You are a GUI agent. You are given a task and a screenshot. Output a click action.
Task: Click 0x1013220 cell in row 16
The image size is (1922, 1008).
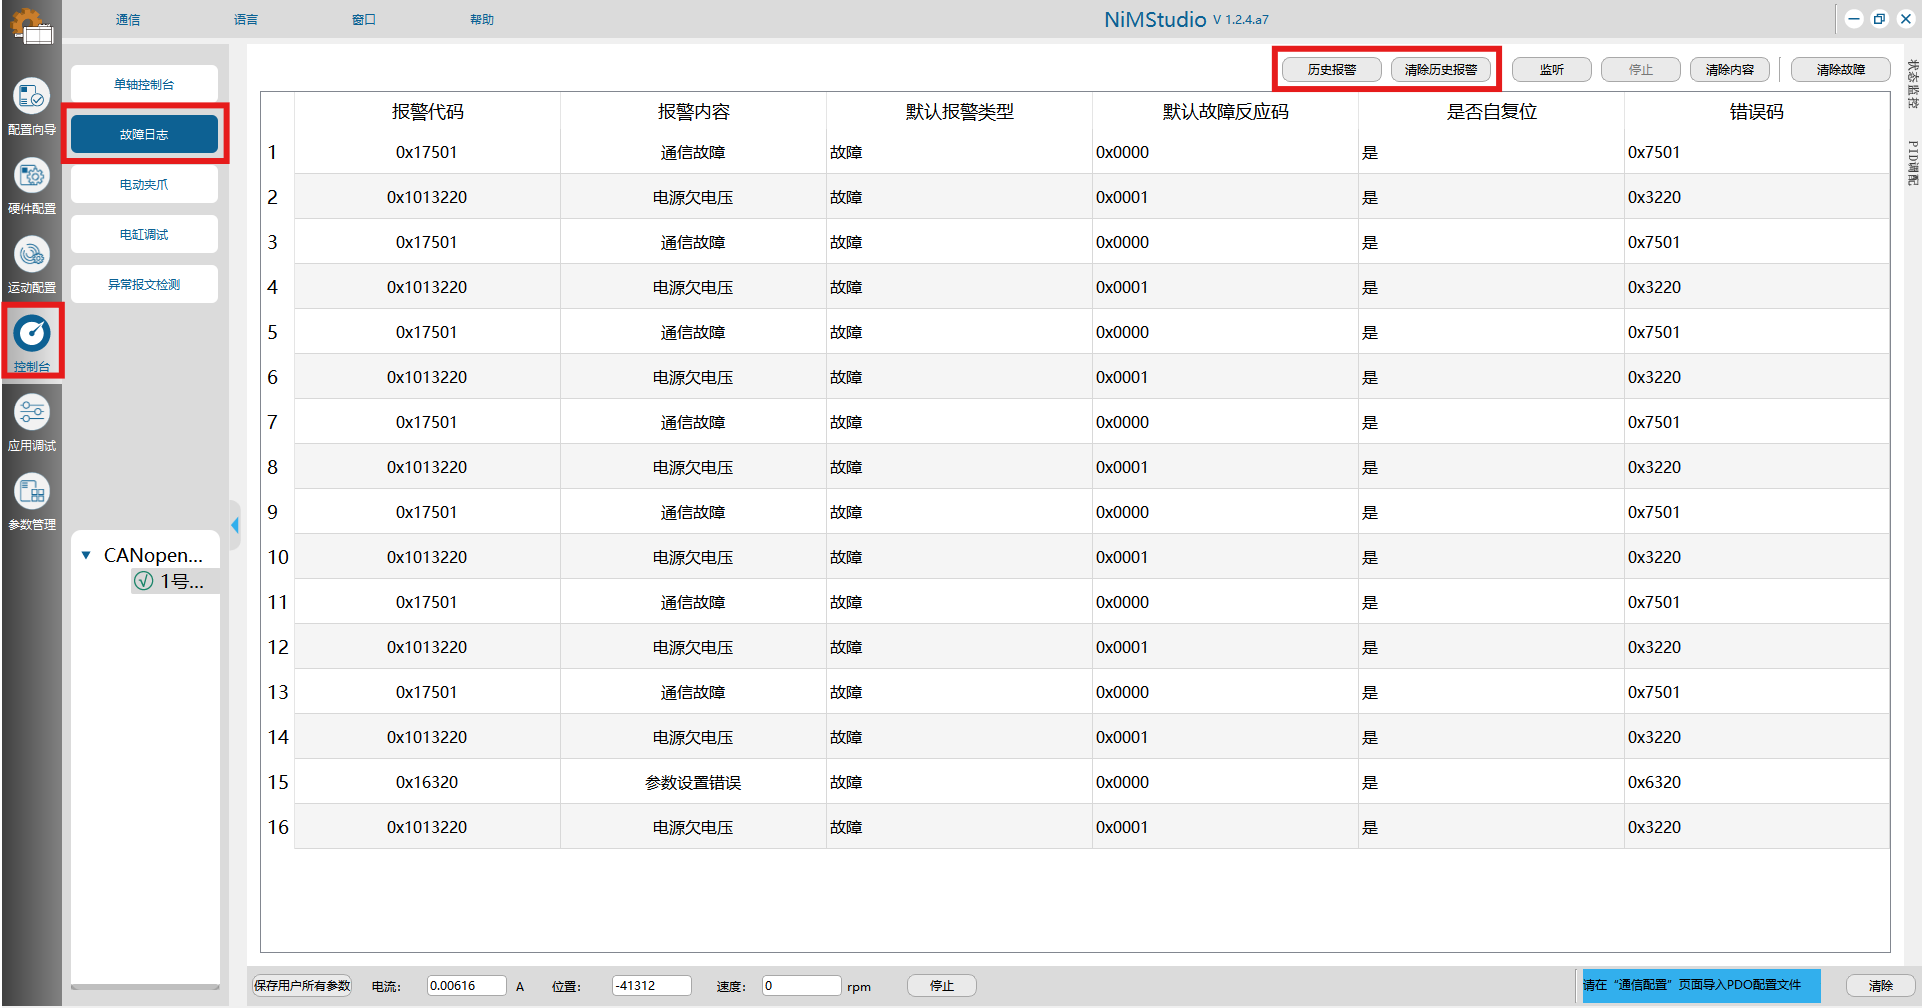pos(427,827)
